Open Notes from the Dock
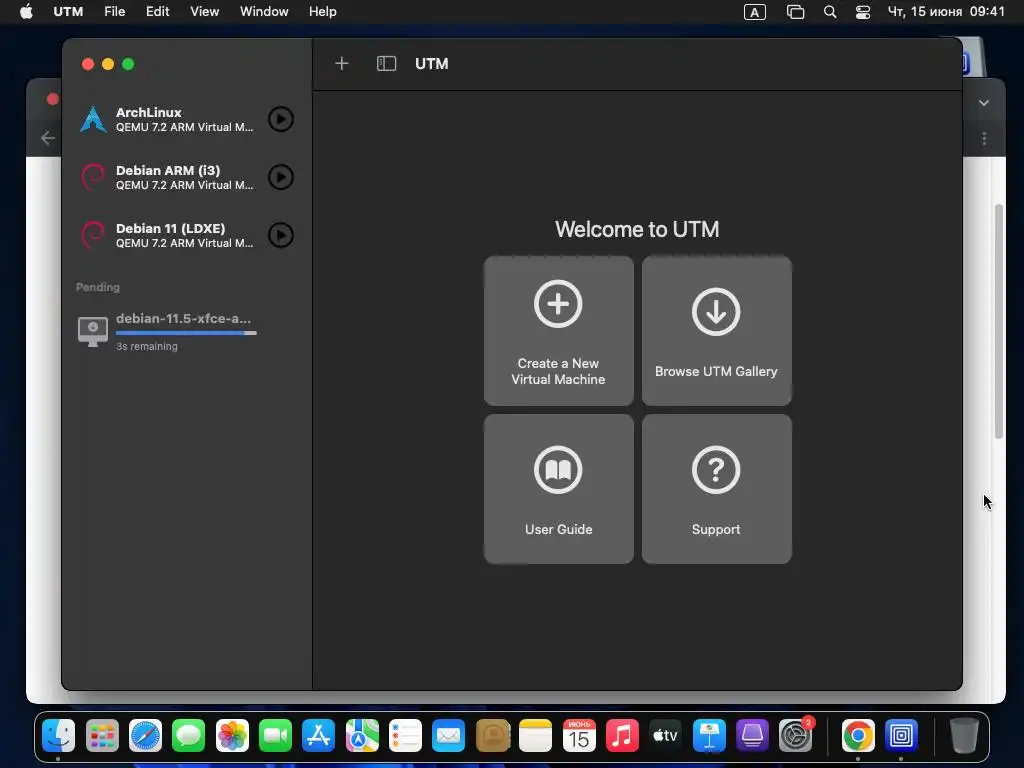The width and height of the screenshot is (1024, 768). point(536,736)
